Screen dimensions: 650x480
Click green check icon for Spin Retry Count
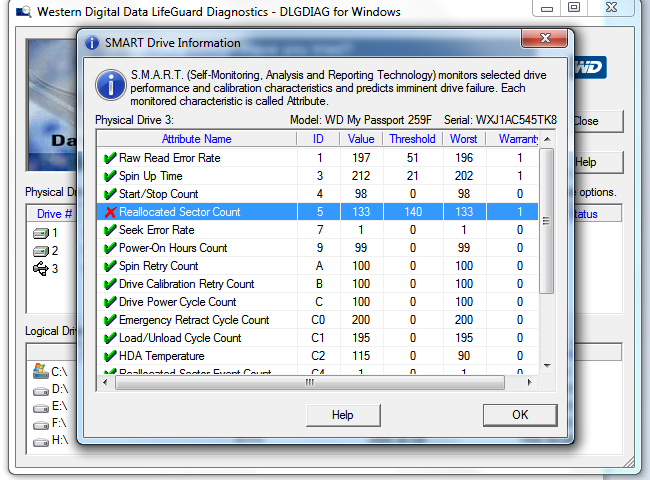click(110, 266)
